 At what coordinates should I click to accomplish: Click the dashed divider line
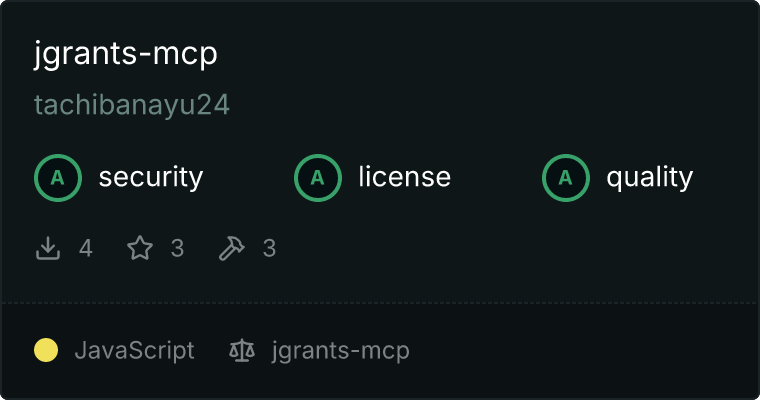[x=380, y=303]
